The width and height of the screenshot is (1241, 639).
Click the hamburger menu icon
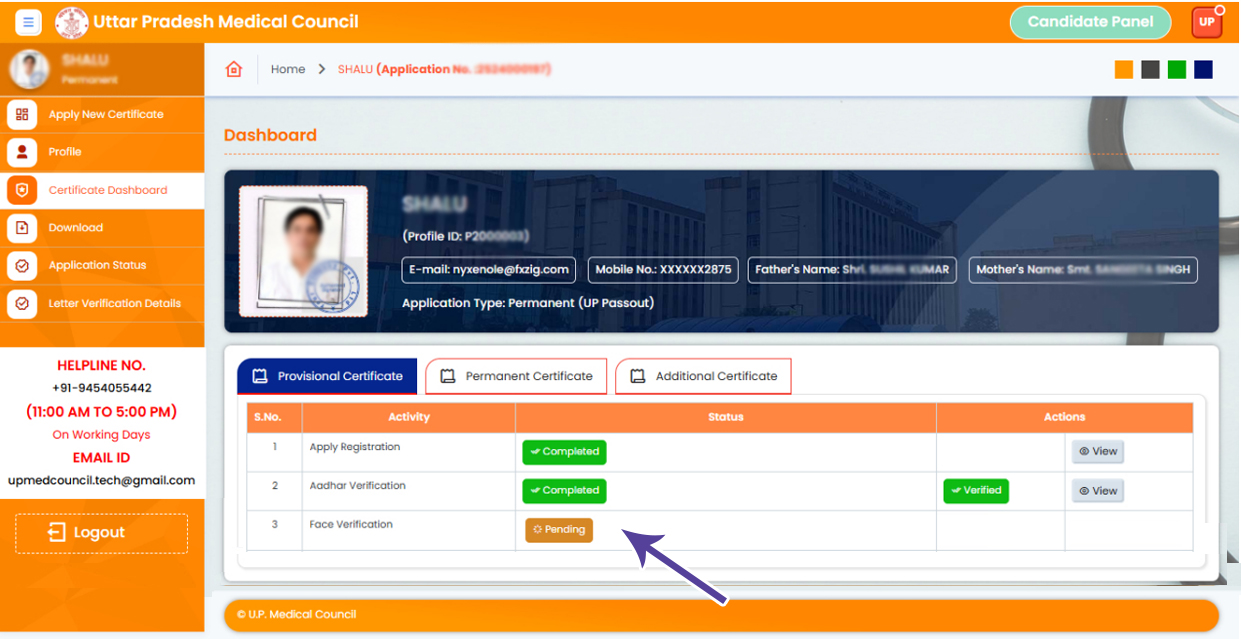click(x=28, y=22)
